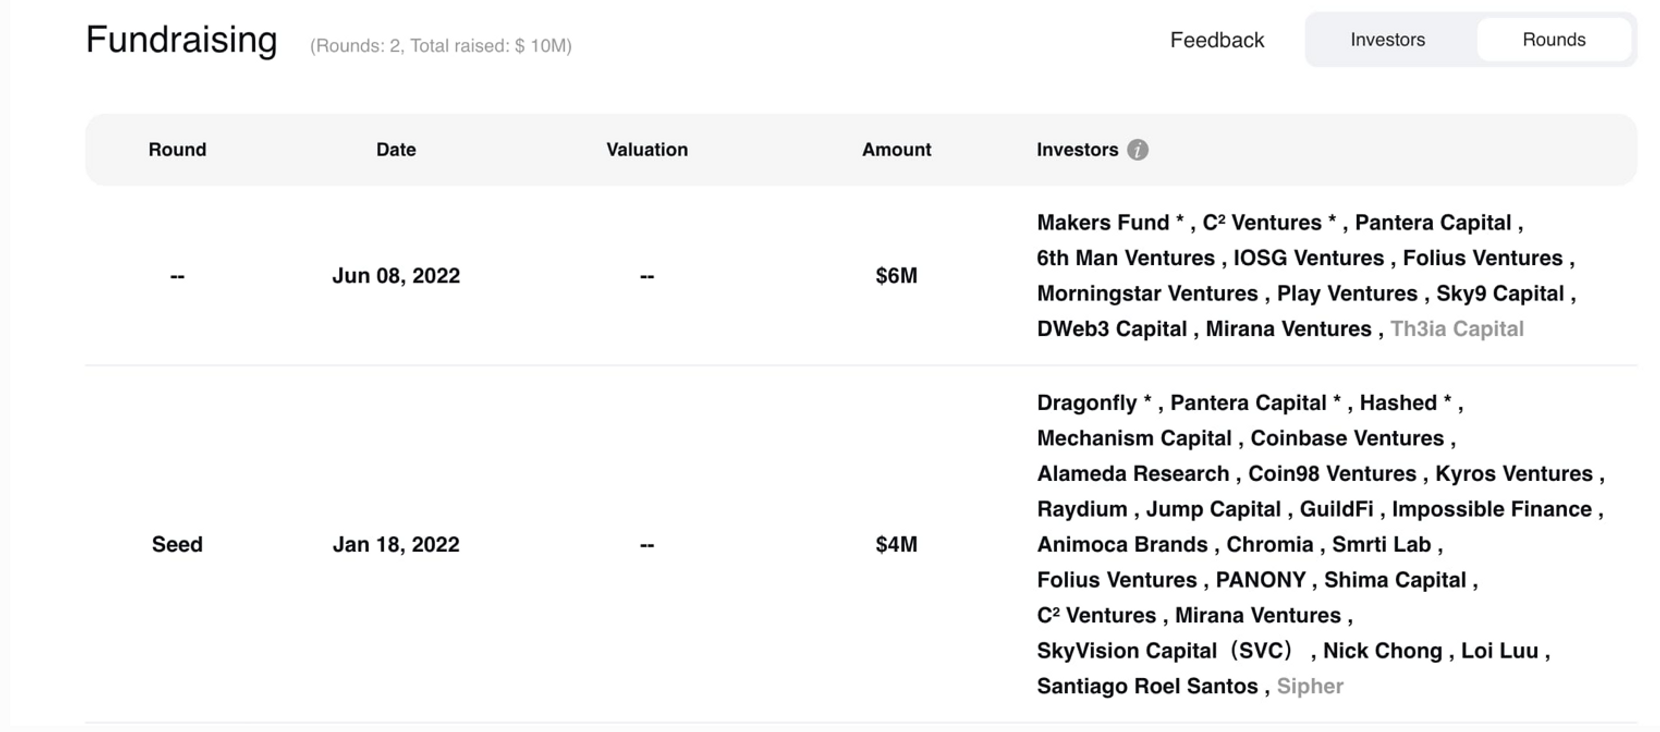The height and width of the screenshot is (732, 1660).
Task: Open GuildFi investor link
Action: 1336,510
